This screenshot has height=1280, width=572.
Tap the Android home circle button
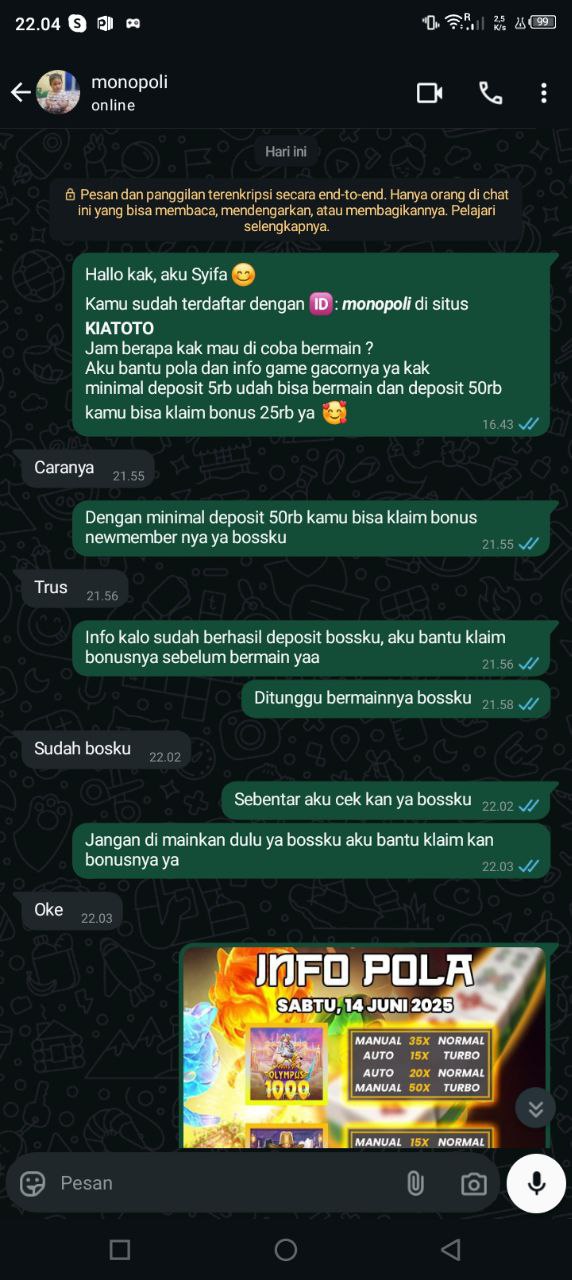click(x=286, y=1249)
